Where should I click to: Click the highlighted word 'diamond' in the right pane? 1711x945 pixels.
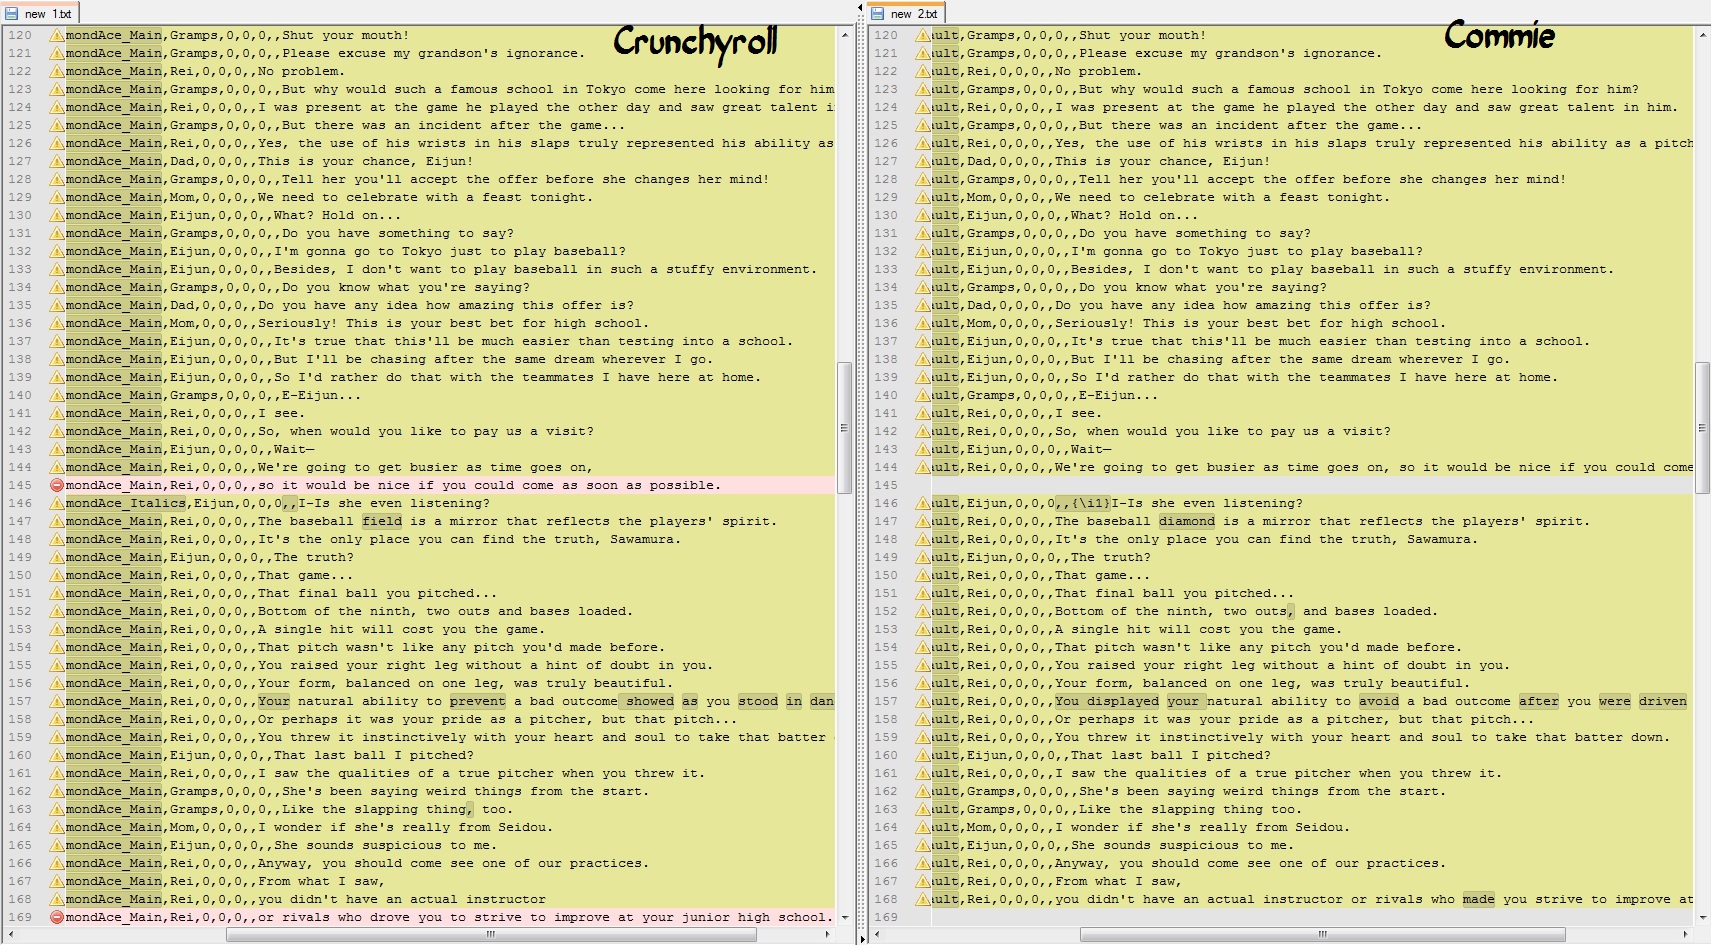1187,521
